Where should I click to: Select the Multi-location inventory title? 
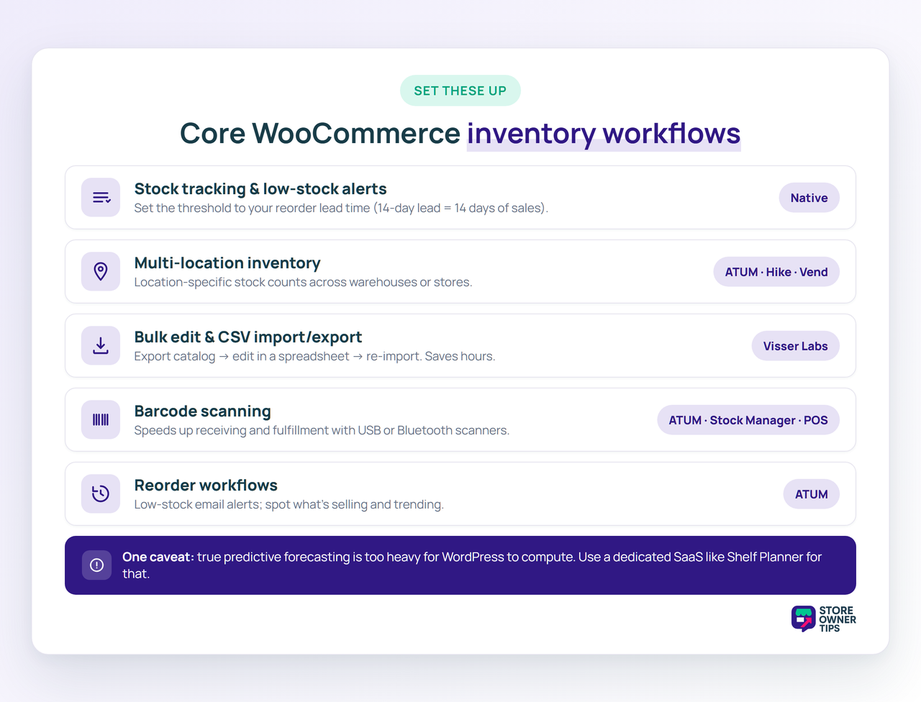(227, 263)
